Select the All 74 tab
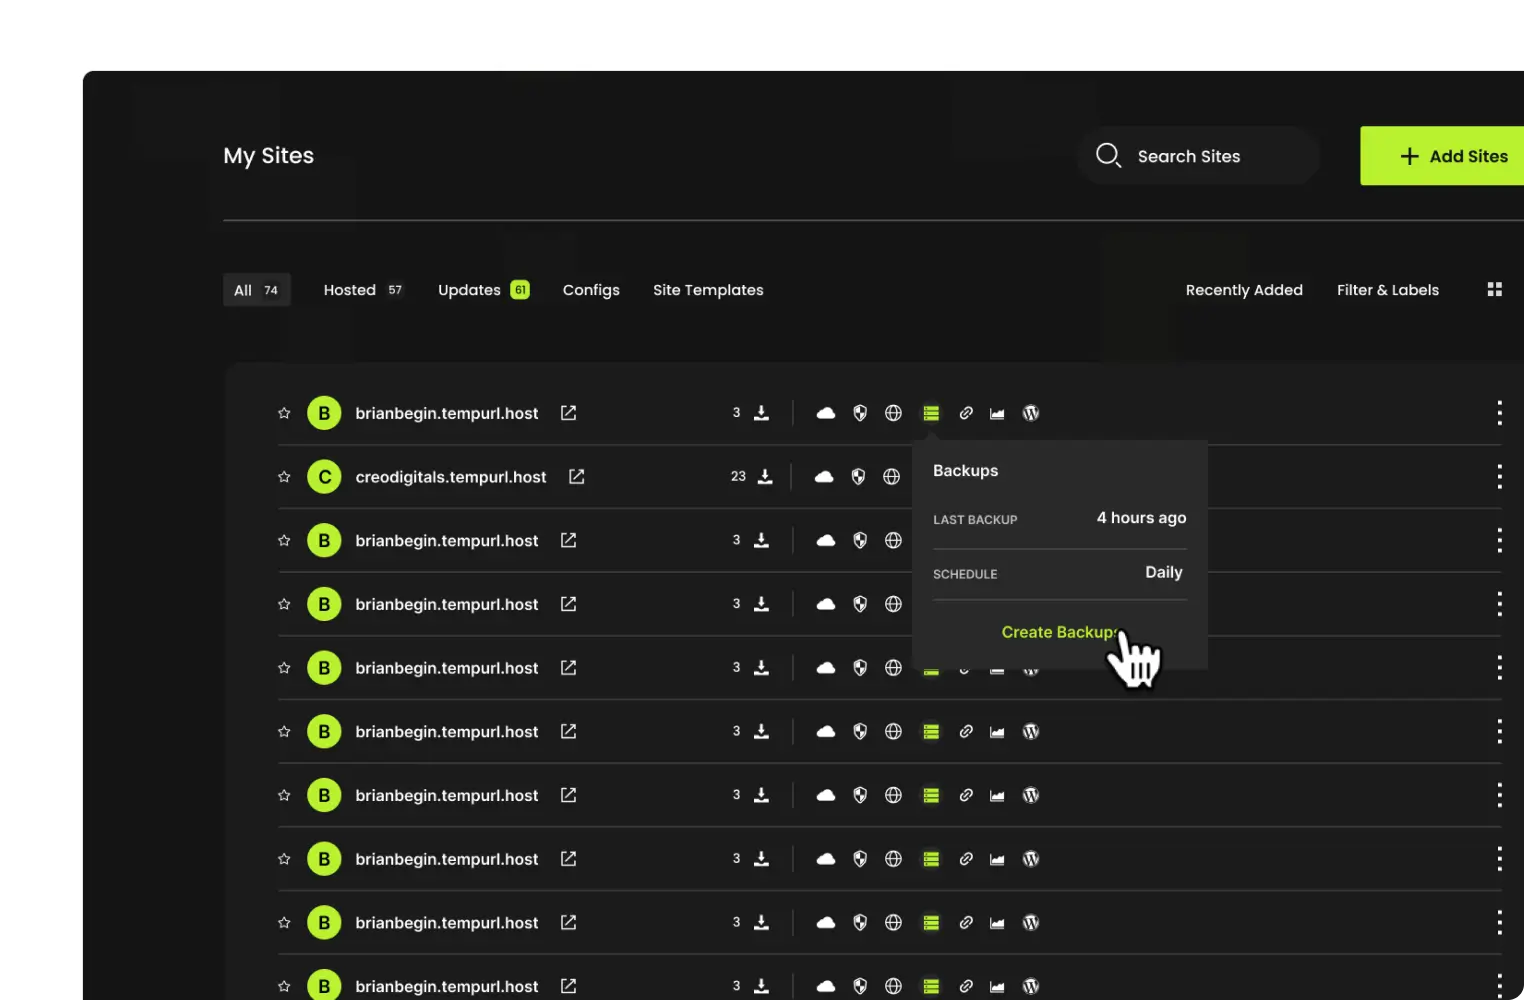 tap(257, 290)
